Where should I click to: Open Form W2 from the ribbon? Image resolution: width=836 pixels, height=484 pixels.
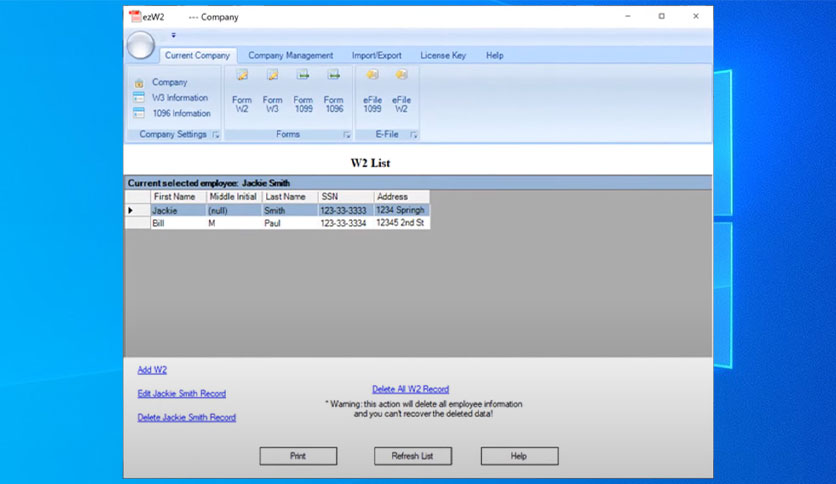pyautogui.click(x=242, y=91)
